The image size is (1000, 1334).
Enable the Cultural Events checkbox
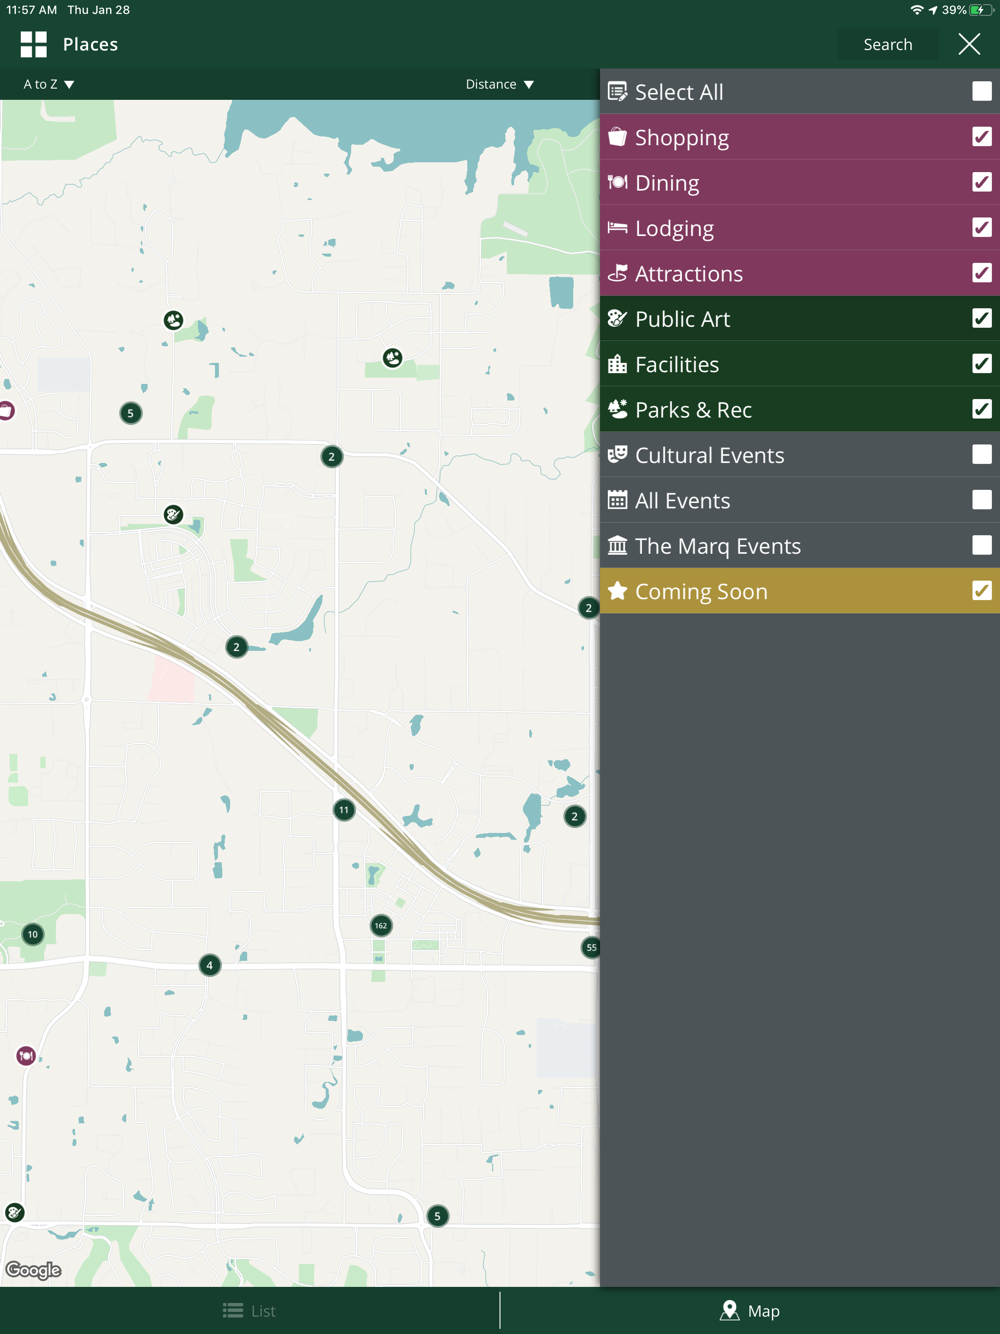click(x=982, y=454)
